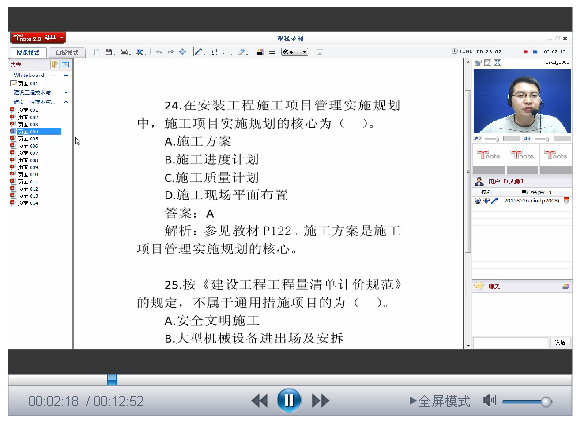Click the chat message input field
Image resolution: width=579 pixels, height=423 pixels.
pos(511,343)
